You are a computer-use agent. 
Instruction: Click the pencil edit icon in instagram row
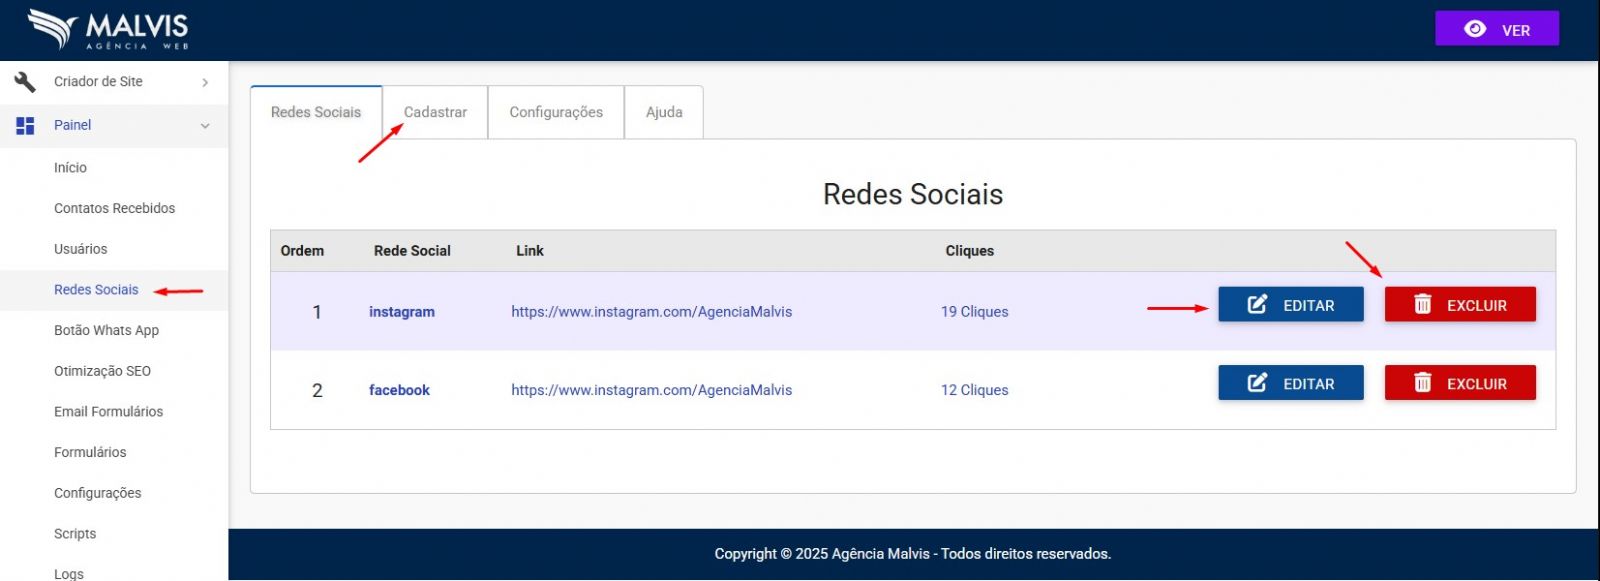pyautogui.click(x=1257, y=305)
